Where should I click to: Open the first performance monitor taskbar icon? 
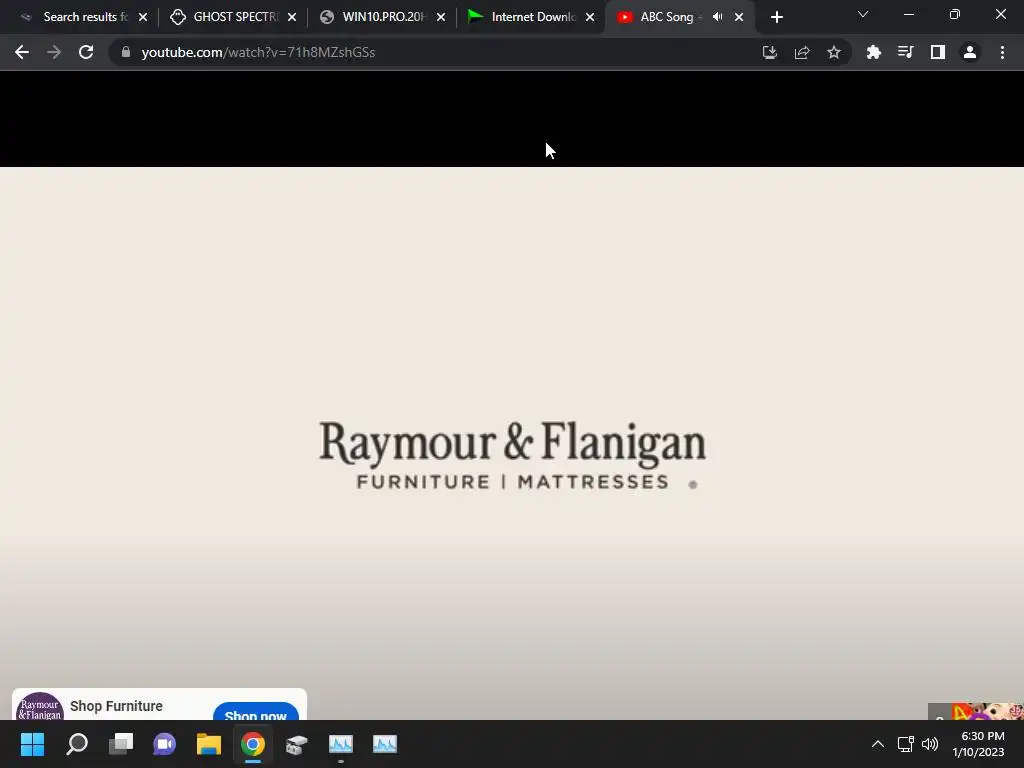point(341,744)
